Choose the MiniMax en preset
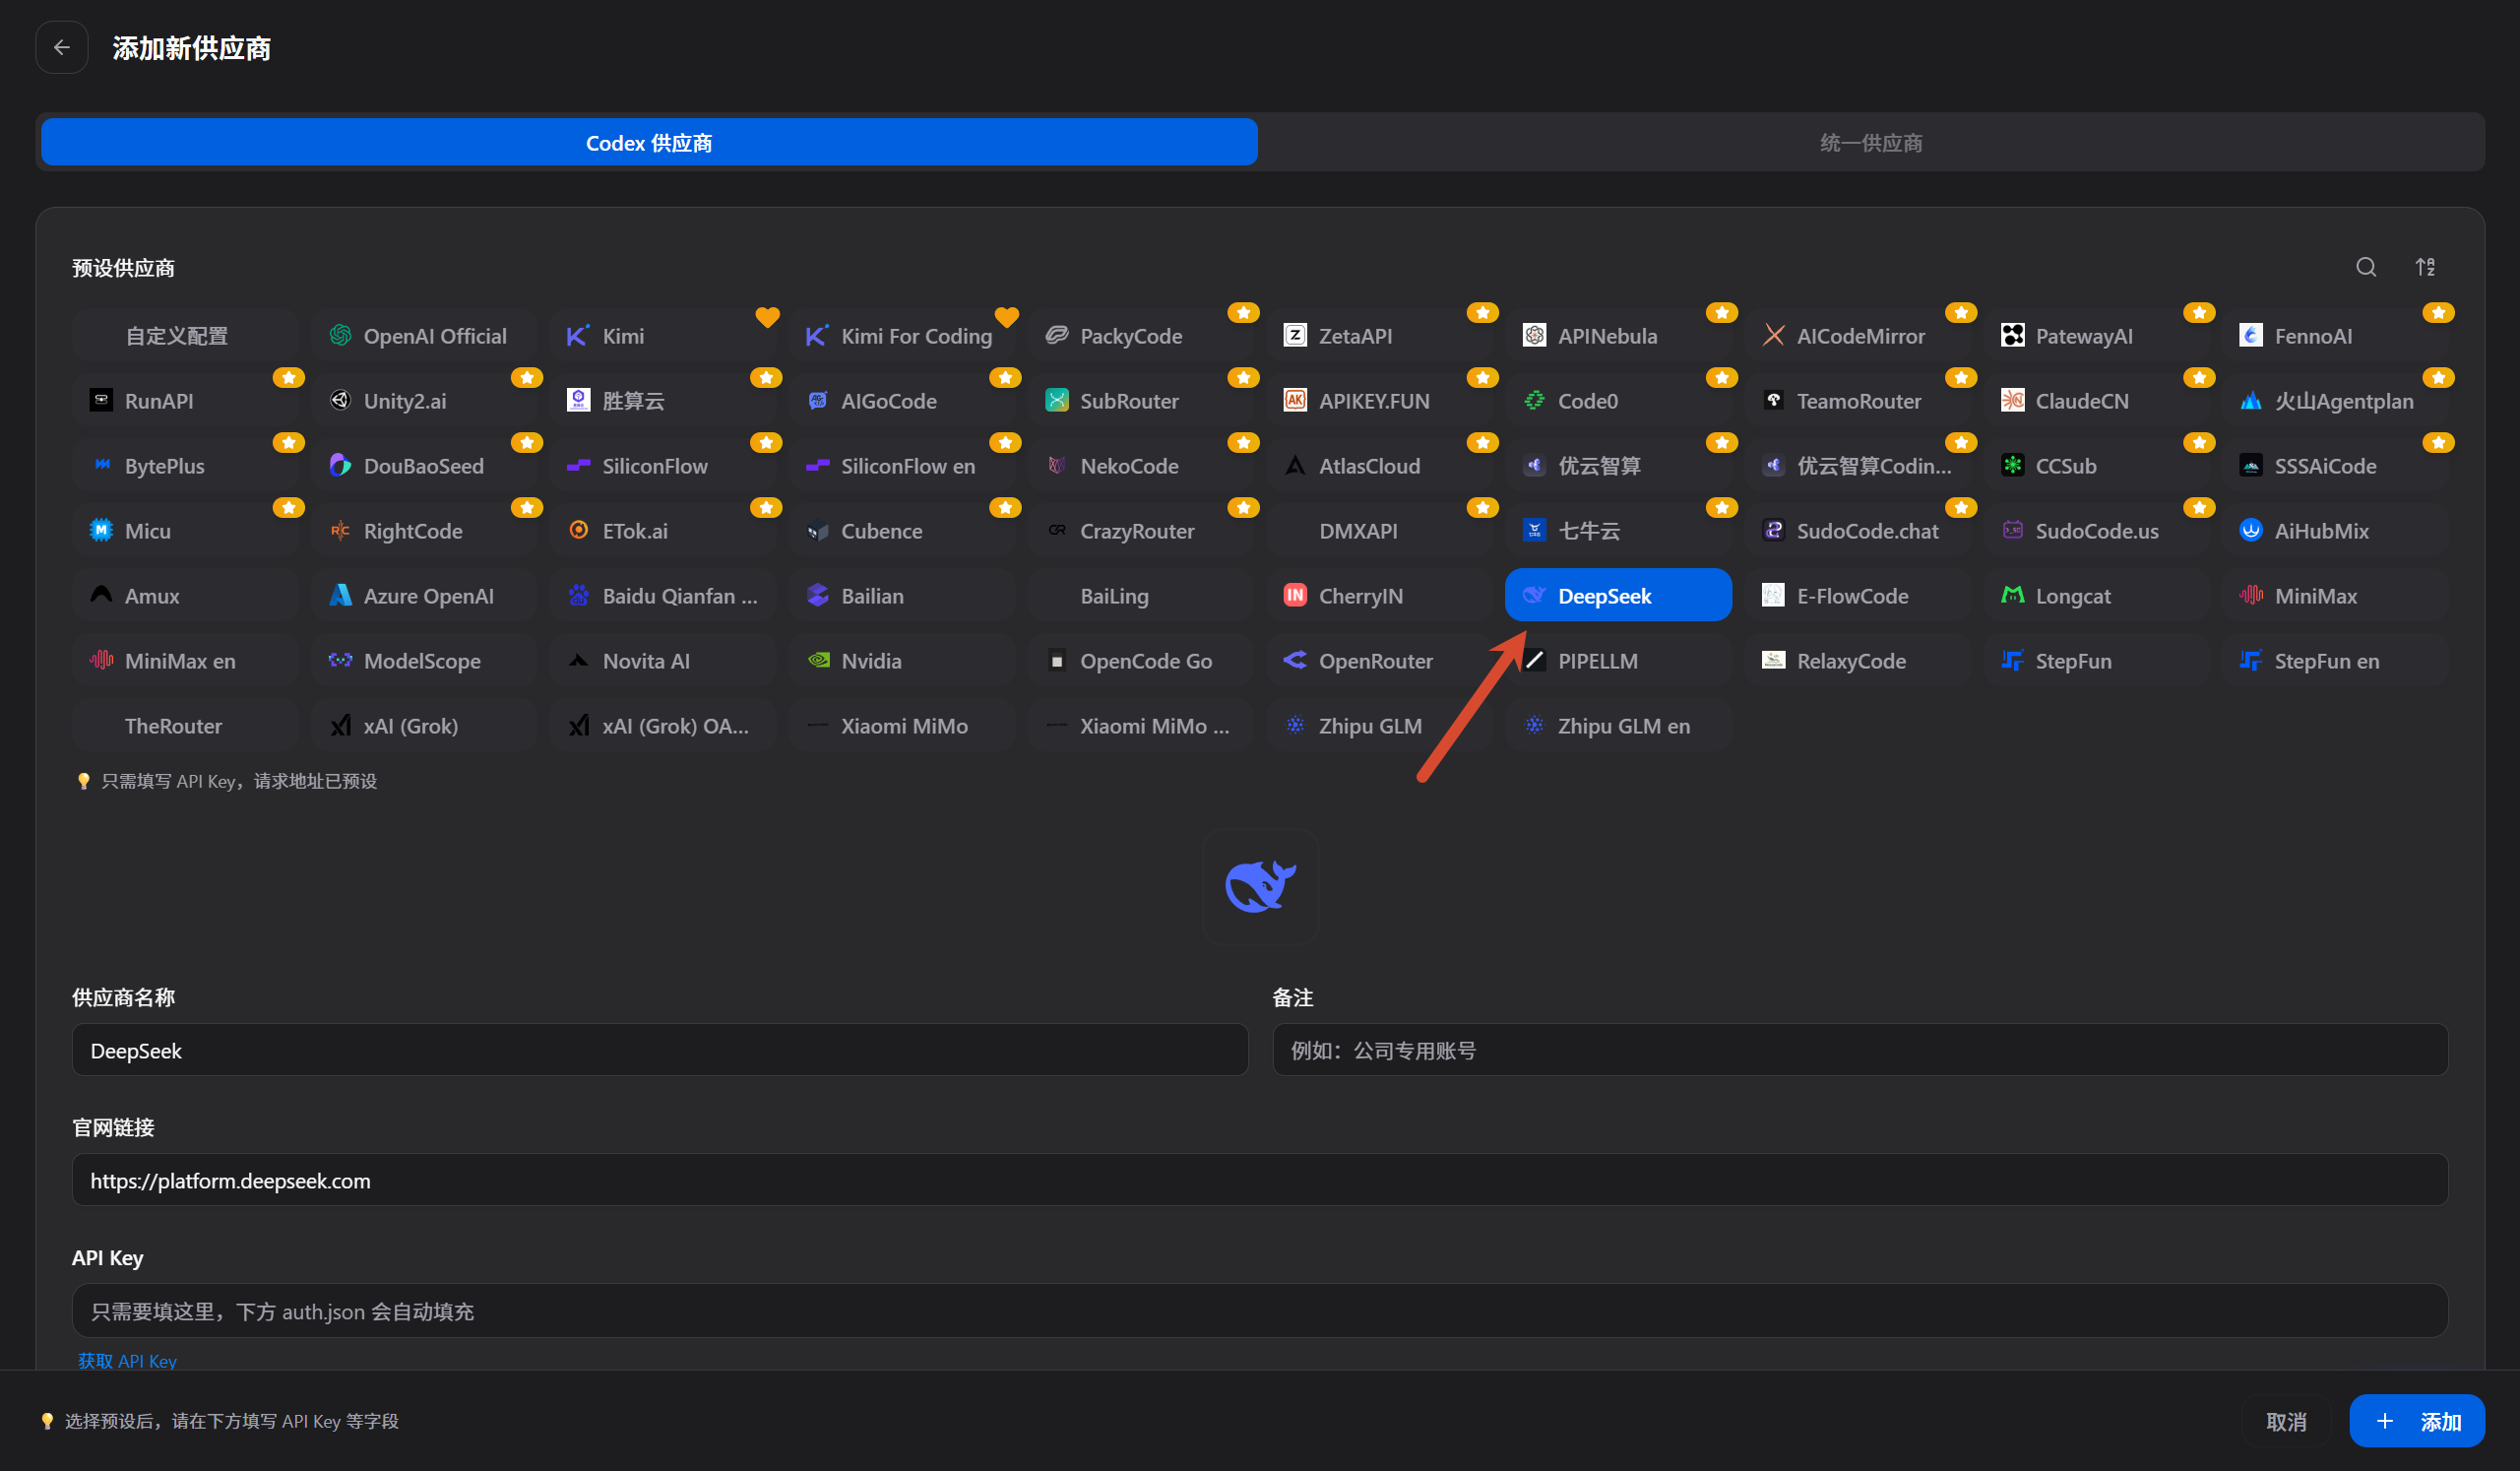 (x=185, y=661)
